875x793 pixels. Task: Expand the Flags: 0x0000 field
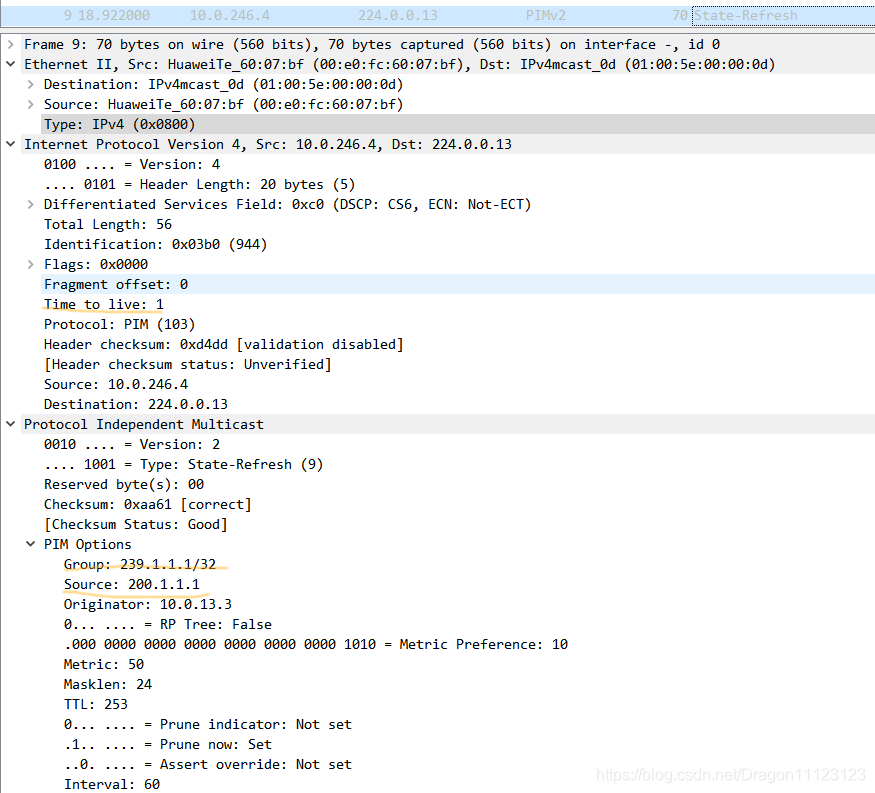click(31, 264)
